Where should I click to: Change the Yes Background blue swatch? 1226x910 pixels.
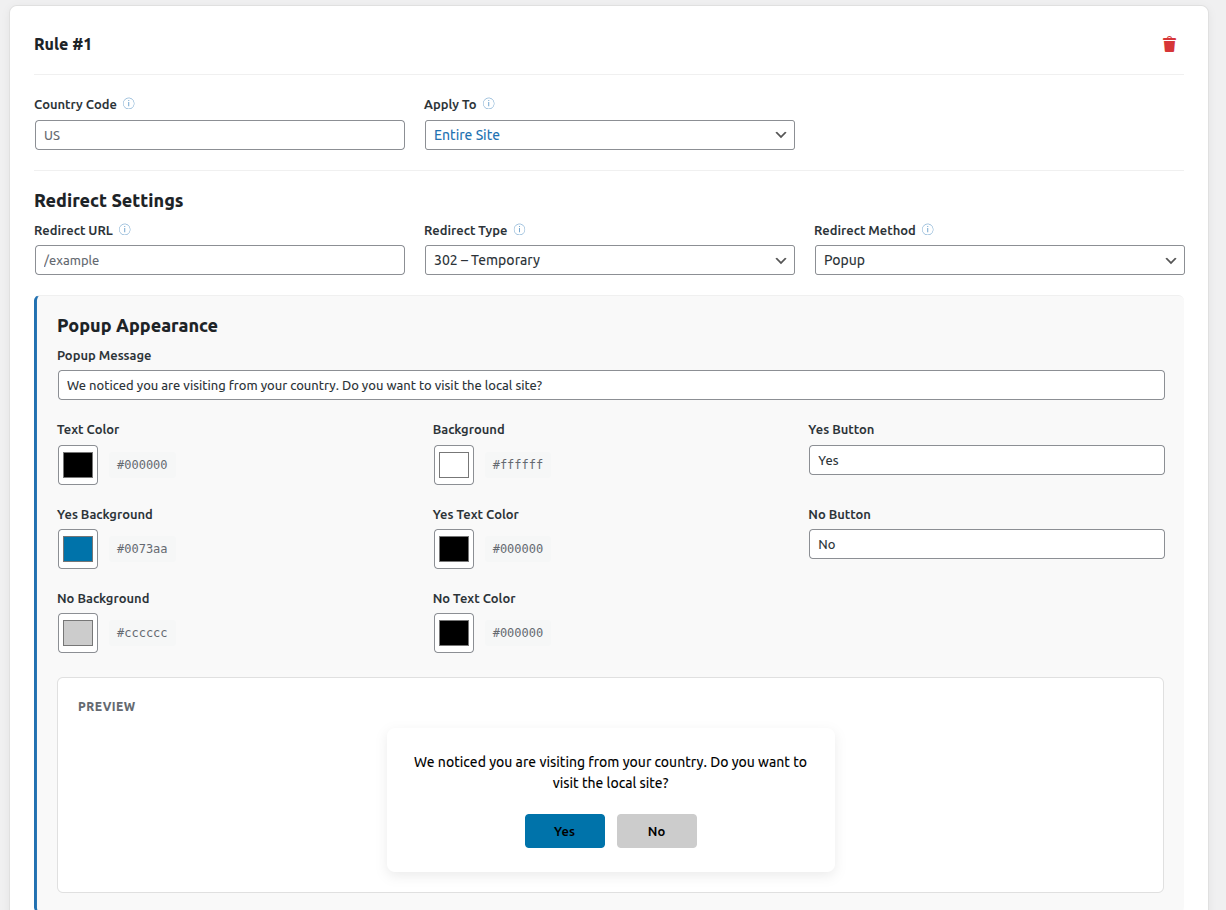click(x=78, y=549)
